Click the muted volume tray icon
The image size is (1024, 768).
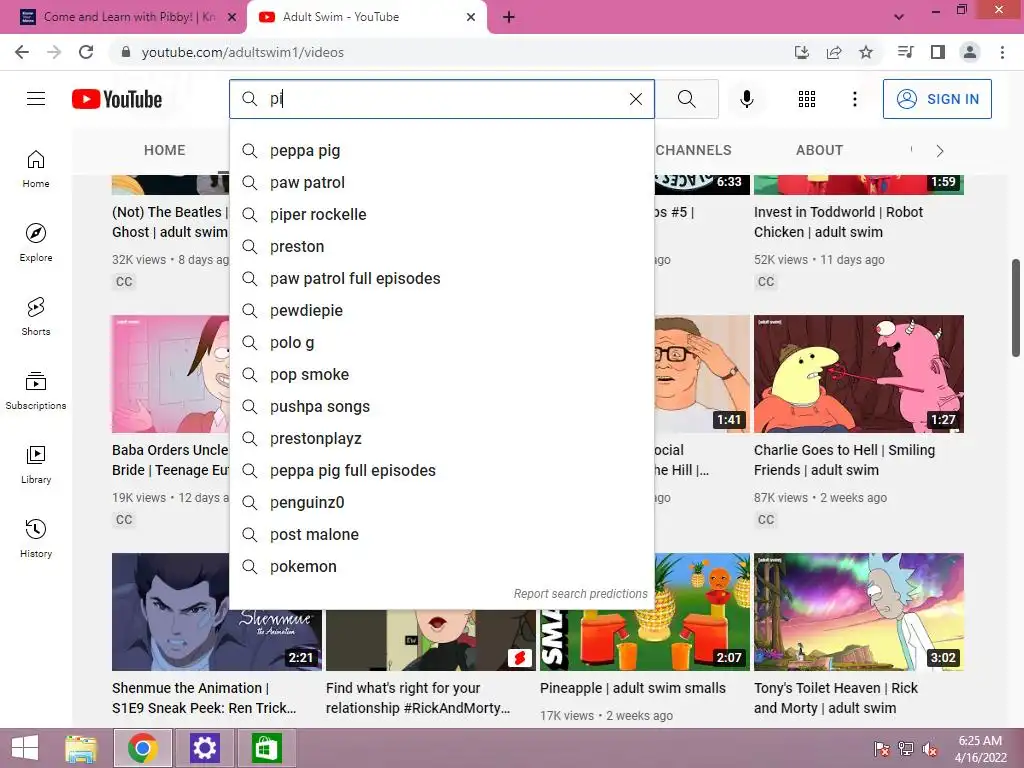point(930,749)
